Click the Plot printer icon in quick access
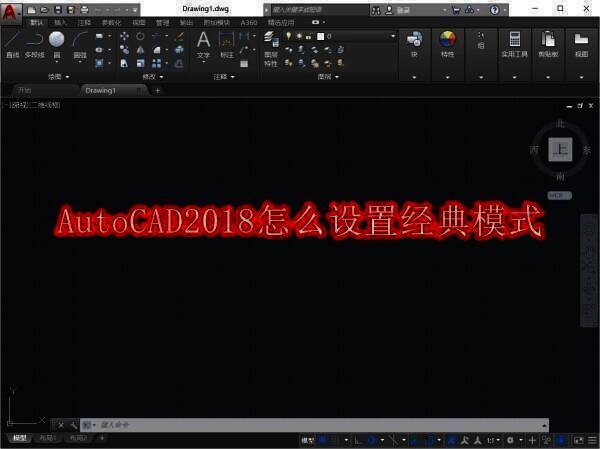Viewport: 600px width, 449px height. pos(85,10)
